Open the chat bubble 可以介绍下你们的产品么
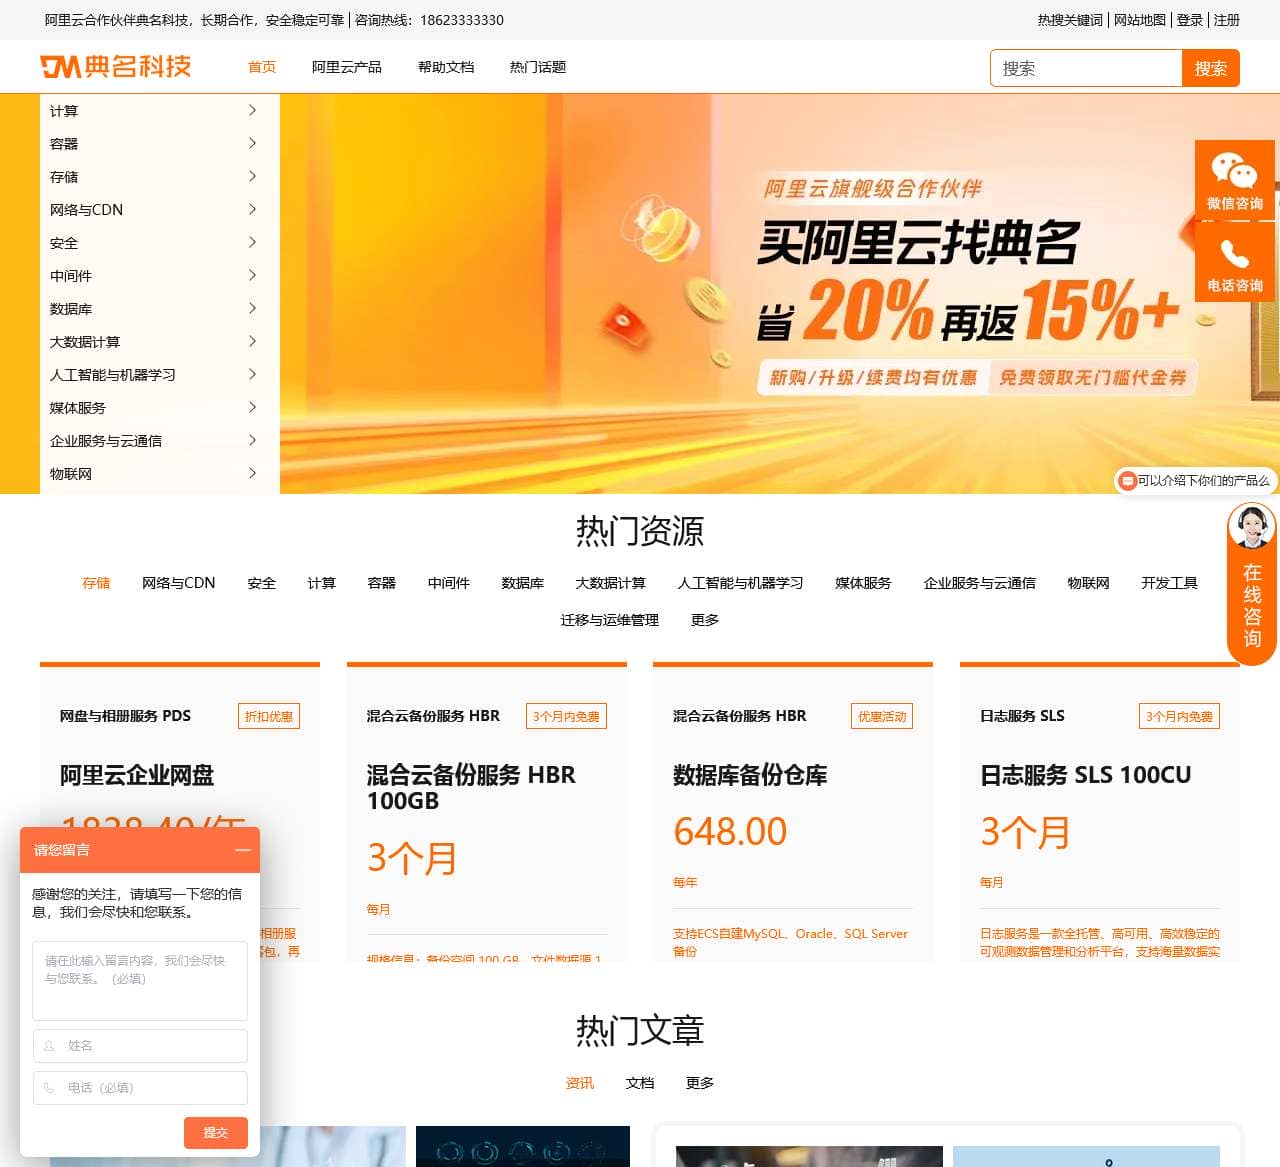 (1196, 481)
